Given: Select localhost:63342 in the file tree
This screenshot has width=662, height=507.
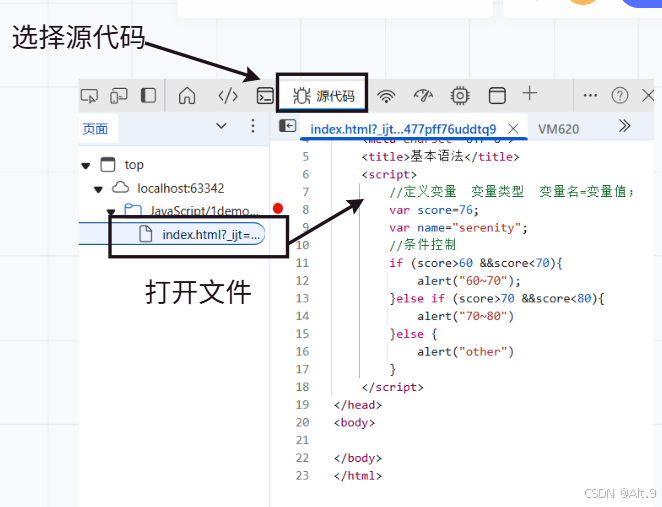Looking at the screenshot, I should (180, 188).
